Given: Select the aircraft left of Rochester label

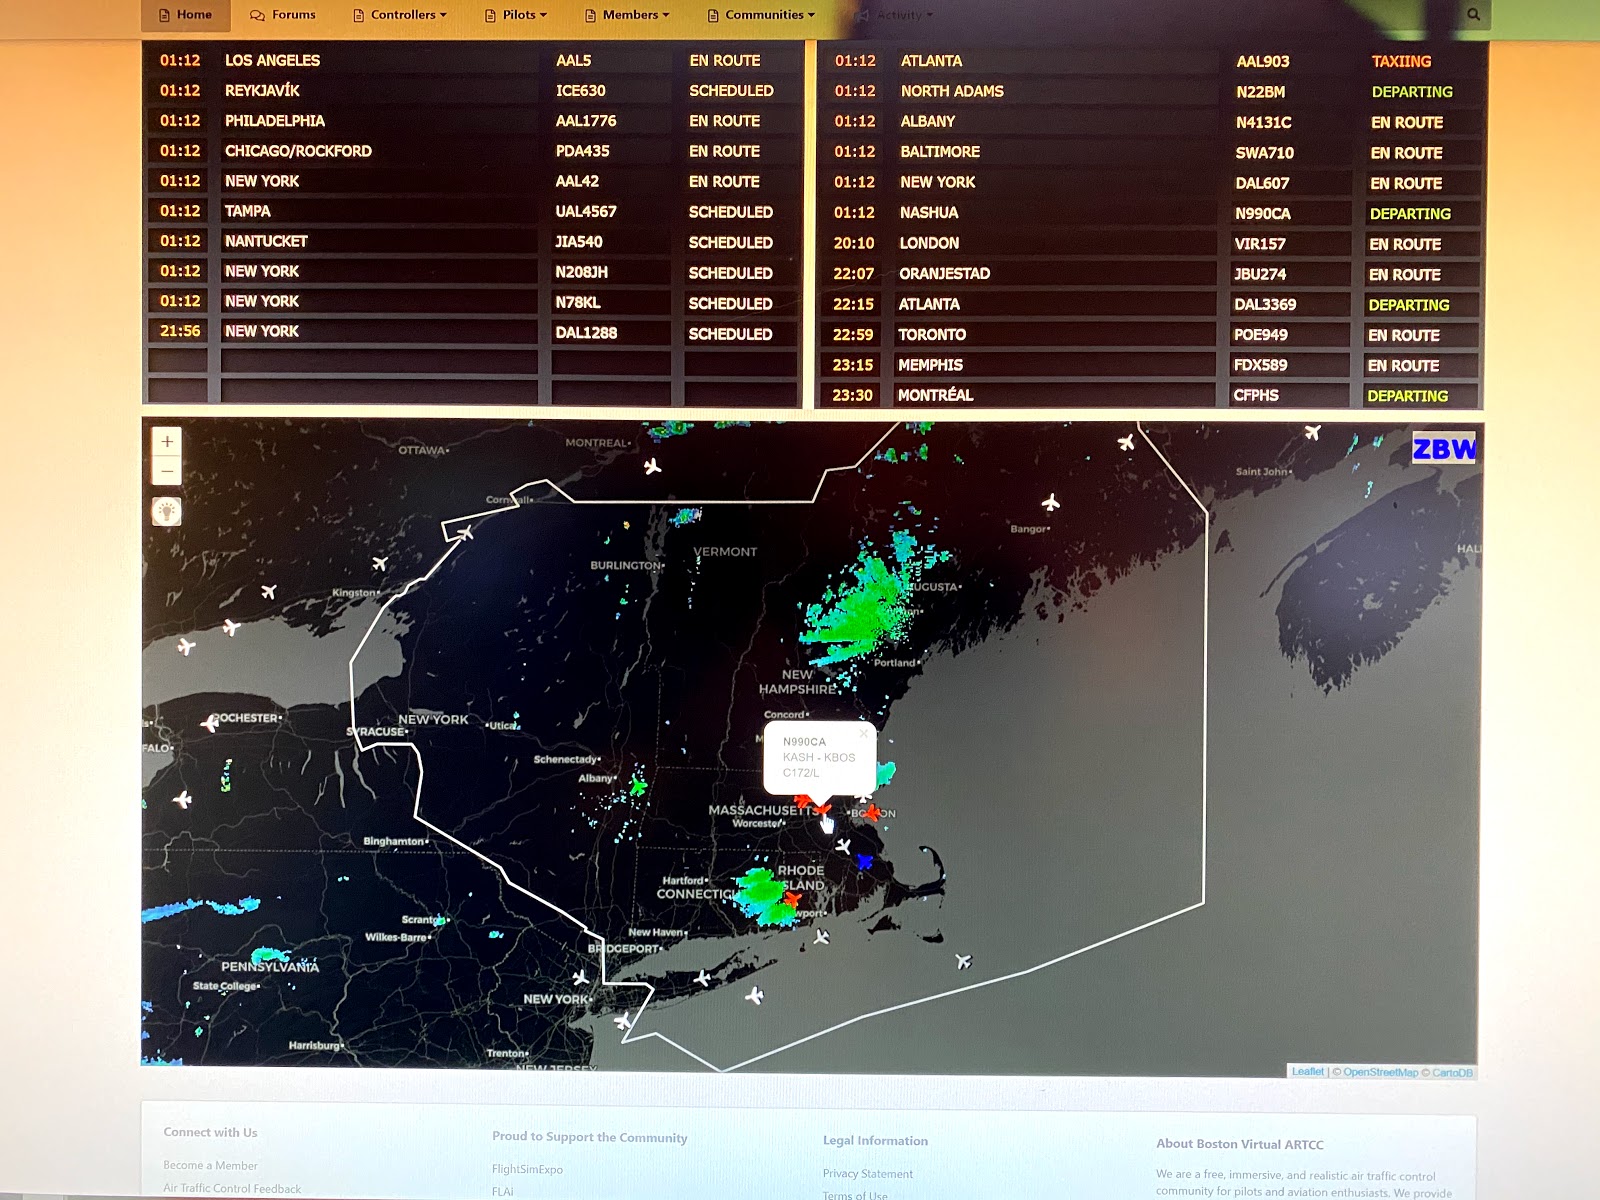Looking at the screenshot, I should [210, 722].
